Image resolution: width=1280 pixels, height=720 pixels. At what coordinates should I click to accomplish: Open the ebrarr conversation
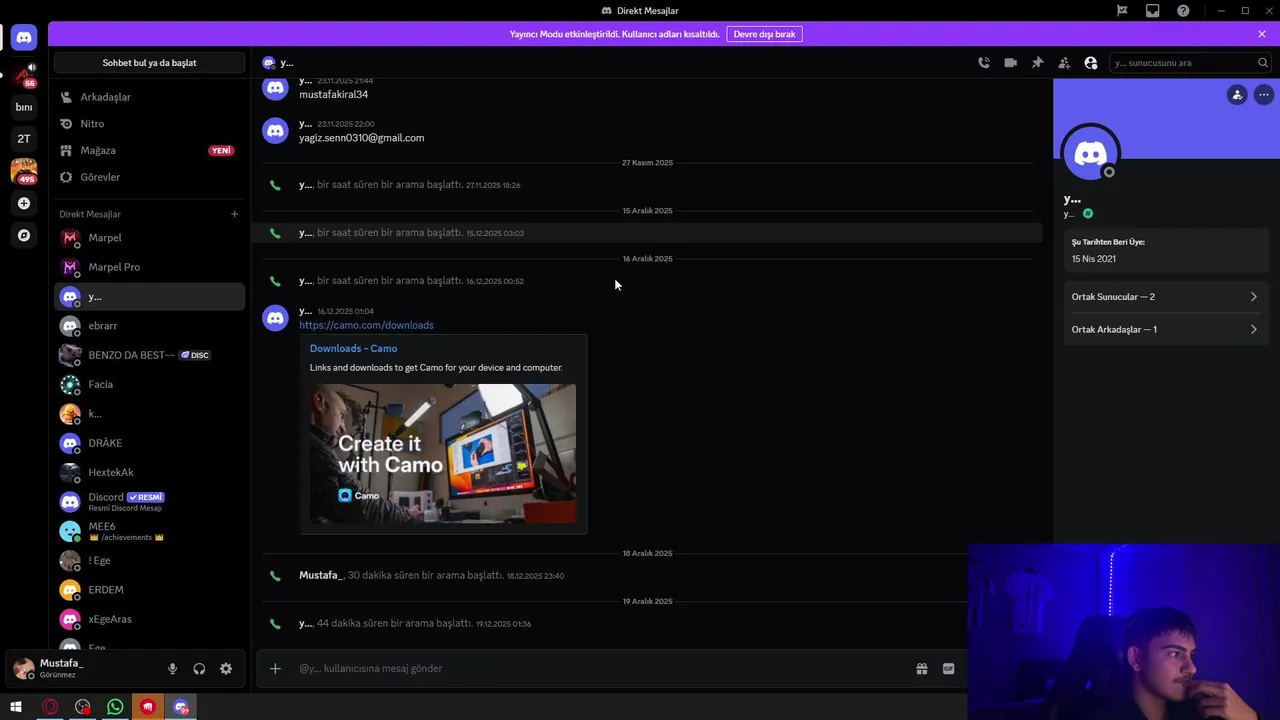[149, 326]
